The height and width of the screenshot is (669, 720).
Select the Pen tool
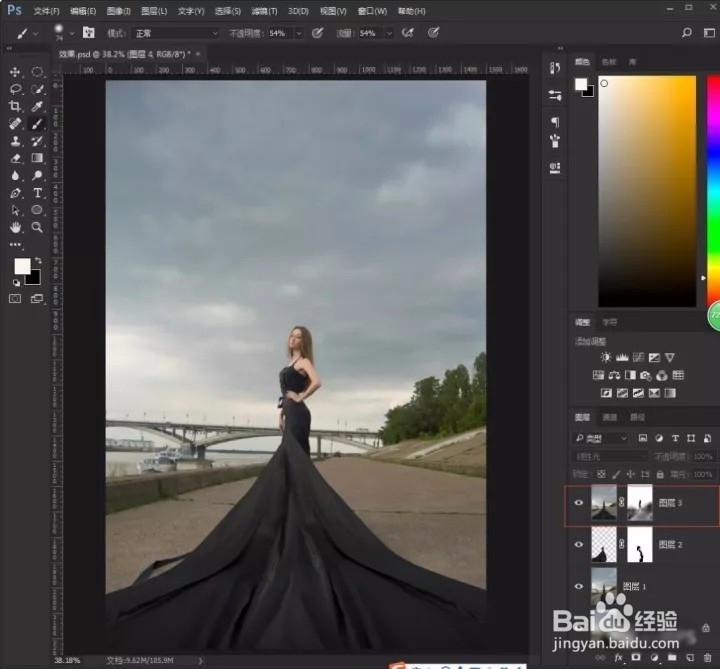(15, 193)
